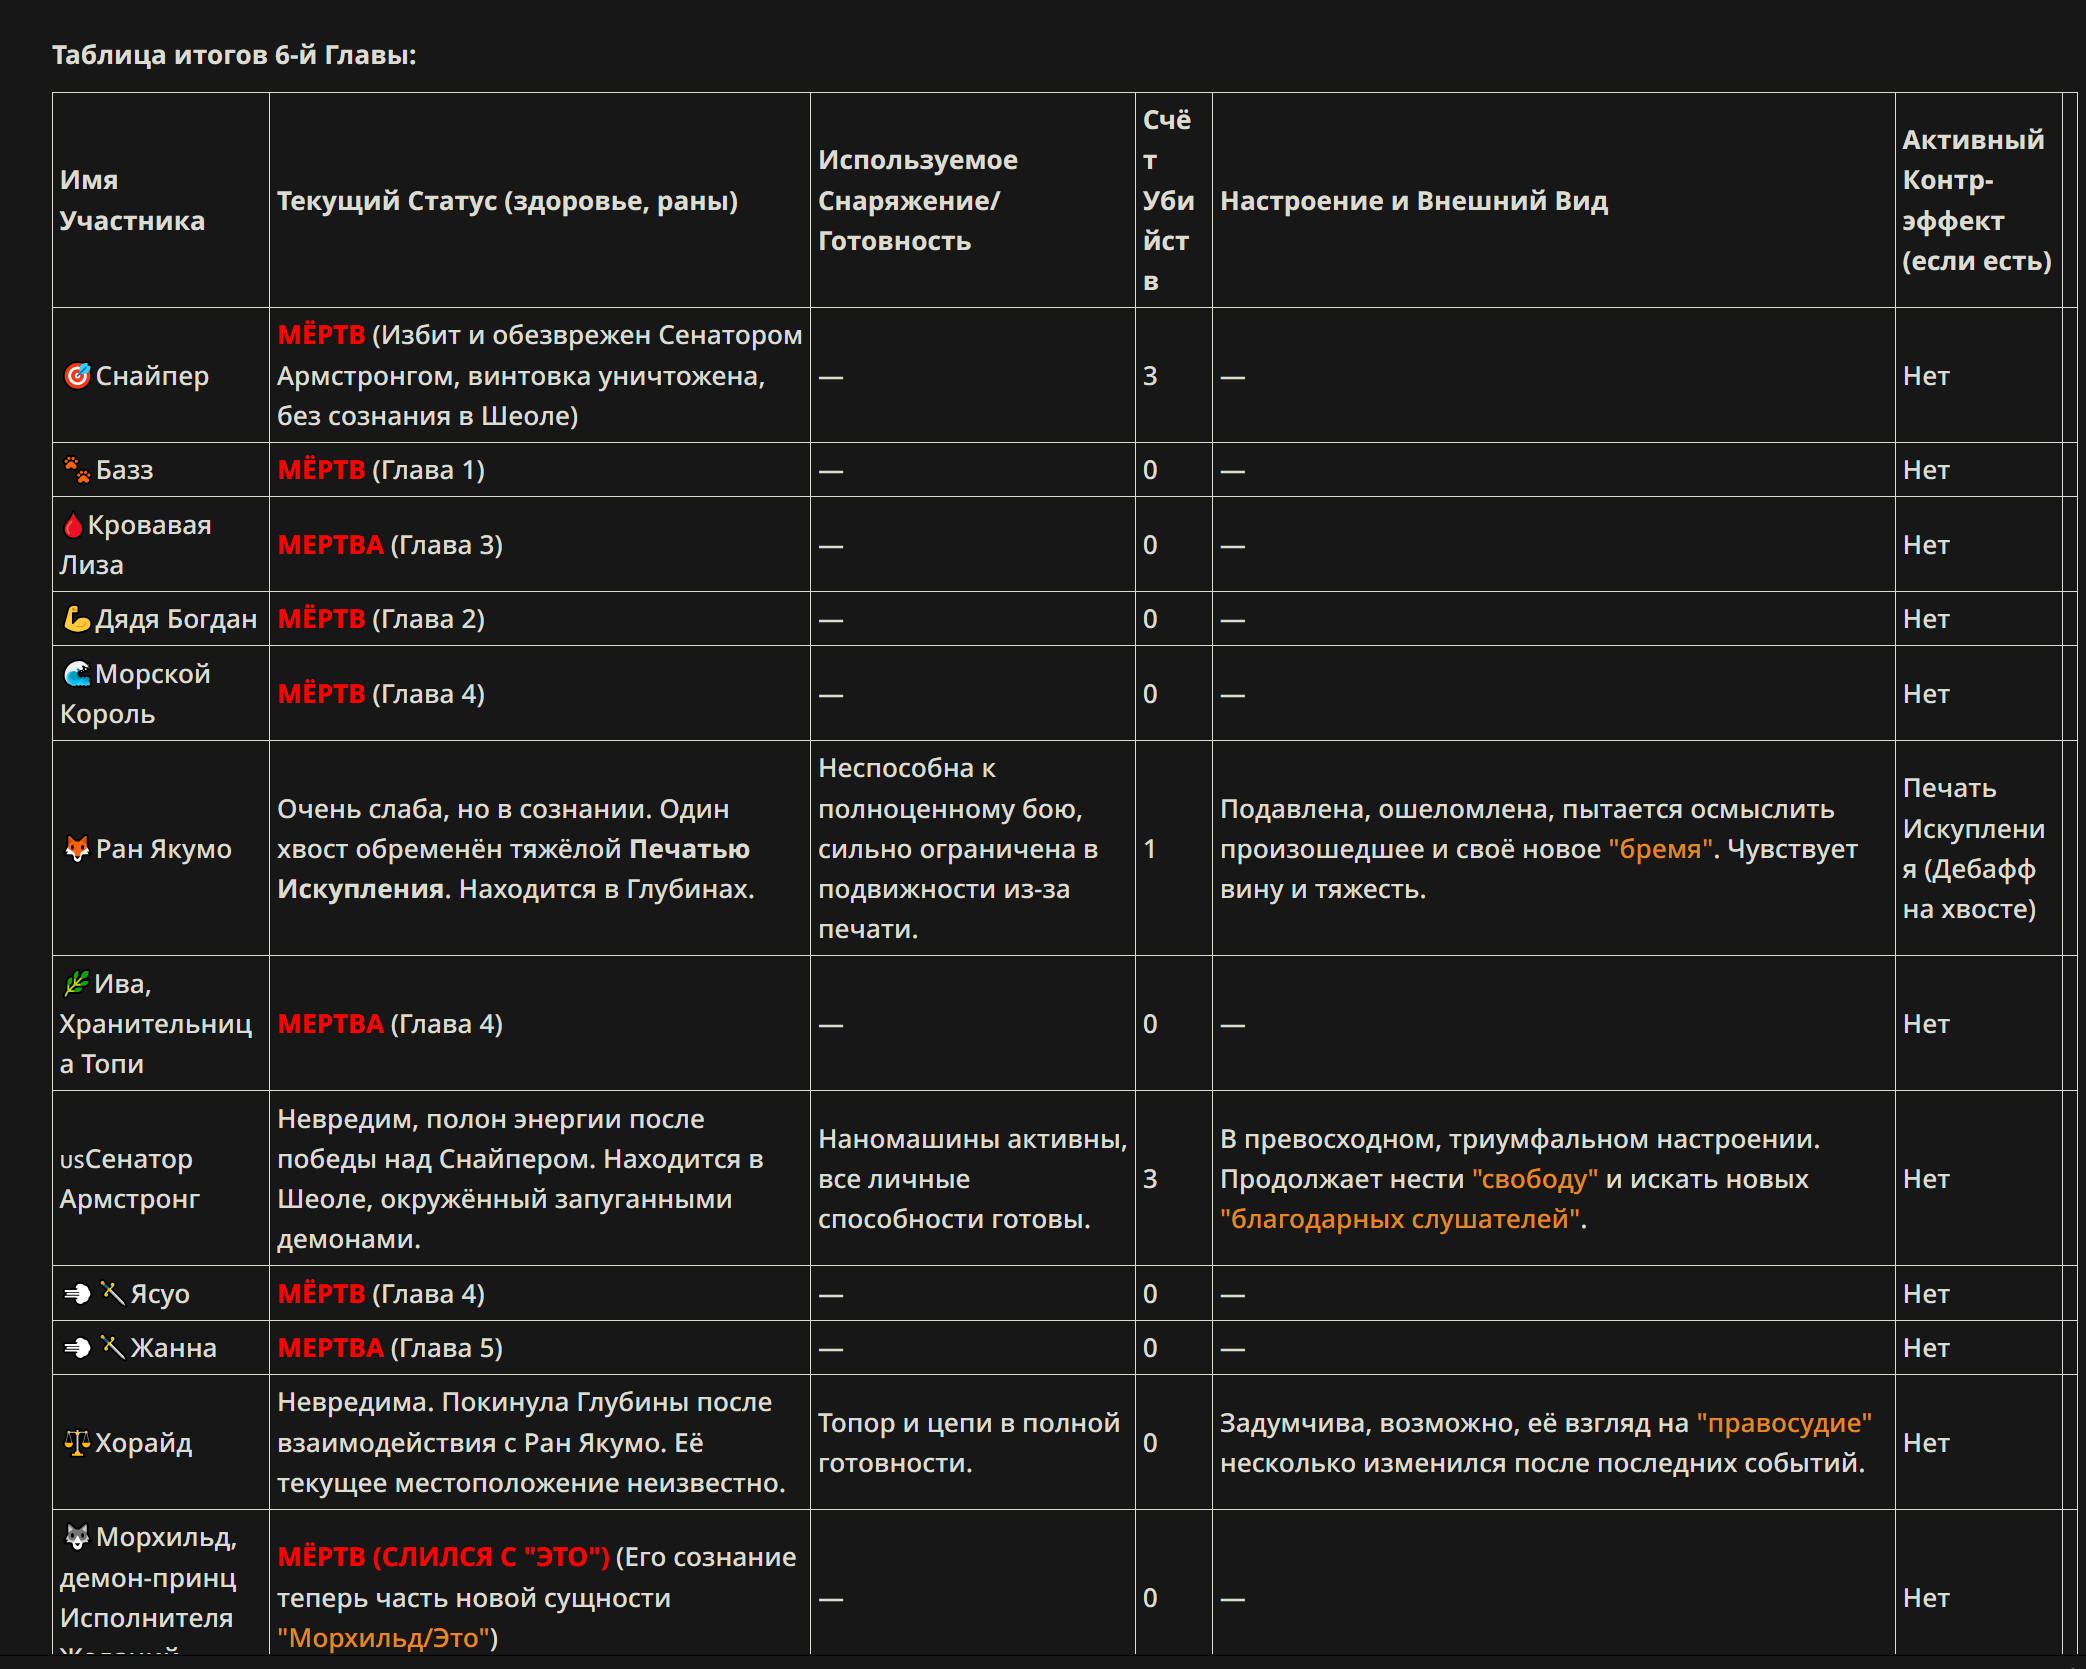Image resolution: width=2086 pixels, height=1669 pixels.
Task: Click orange word "правосудие" in Хорайд mood
Action: click(x=1784, y=1422)
